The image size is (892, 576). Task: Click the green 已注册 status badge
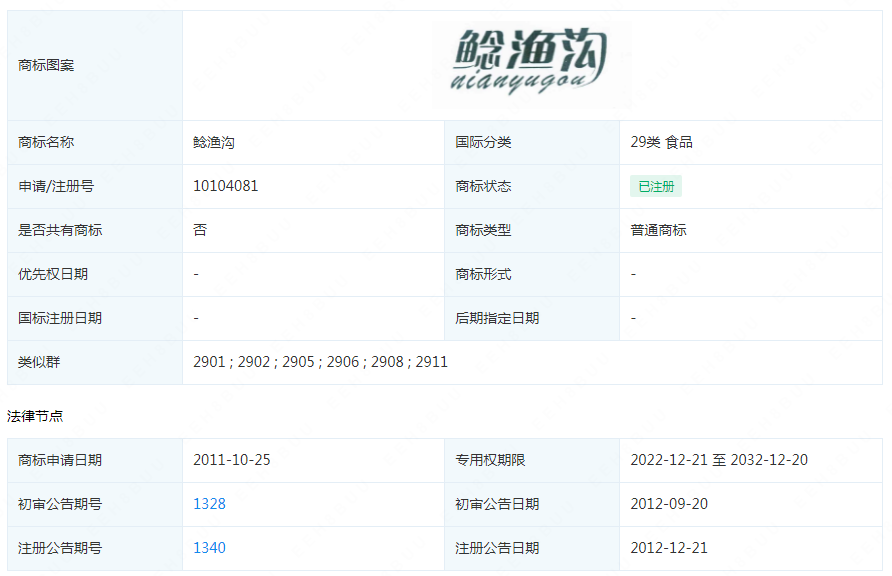click(656, 187)
